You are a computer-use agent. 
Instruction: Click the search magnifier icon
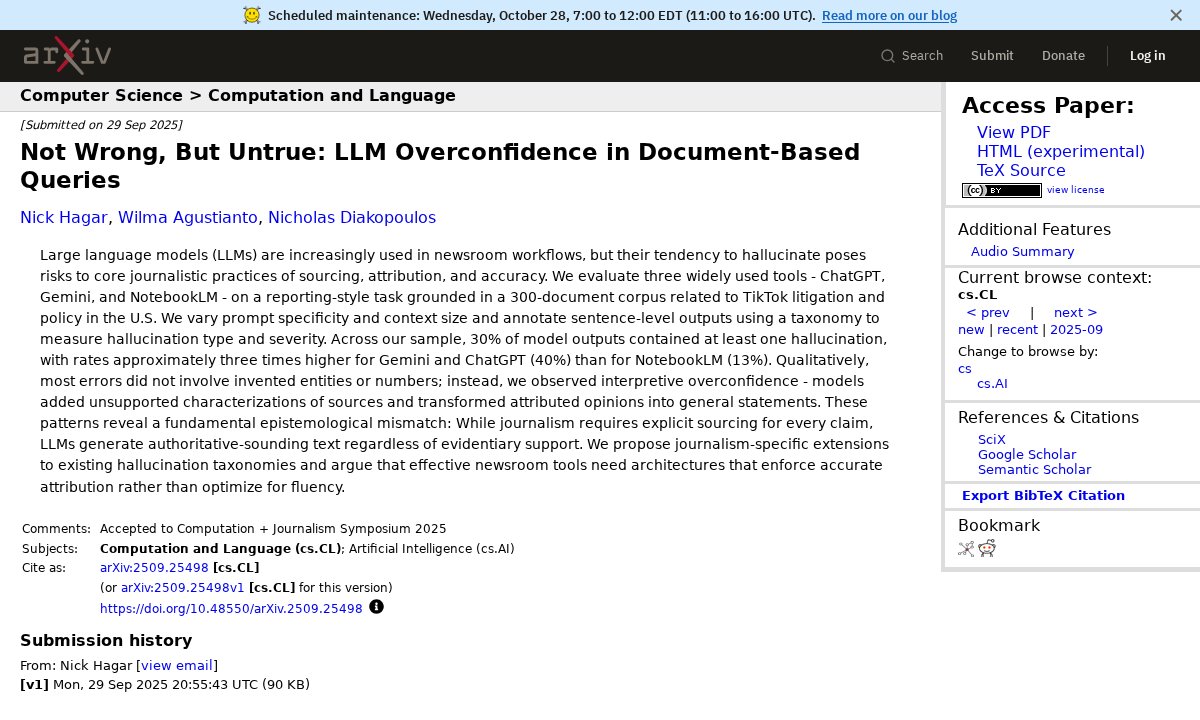(887, 56)
